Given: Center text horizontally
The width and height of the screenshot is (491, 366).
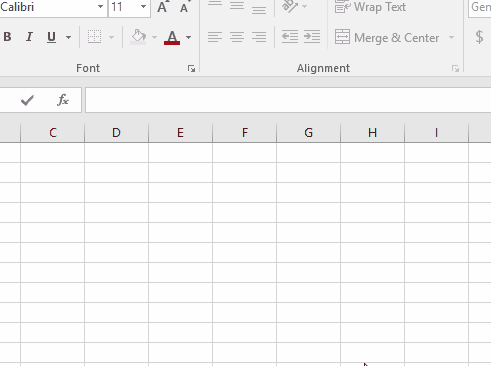Looking at the screenshot, I should [237, 37].
